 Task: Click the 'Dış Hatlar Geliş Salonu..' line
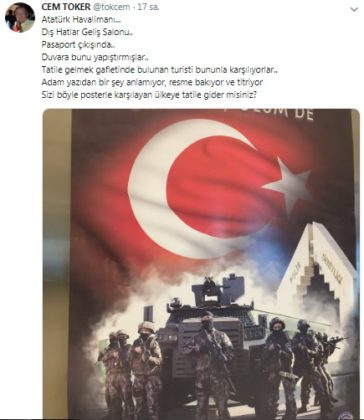87,32
